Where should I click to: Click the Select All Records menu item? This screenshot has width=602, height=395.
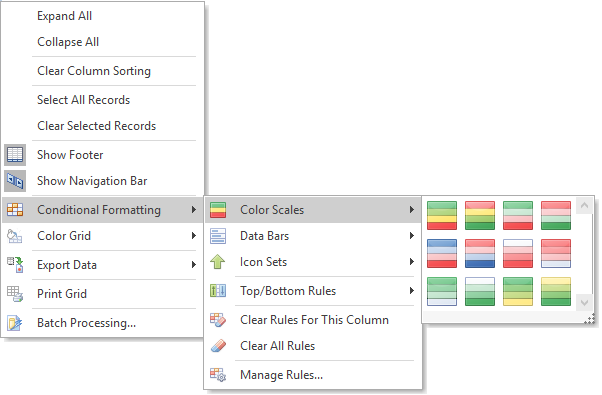pyautogui.click(x=103, y=100)
